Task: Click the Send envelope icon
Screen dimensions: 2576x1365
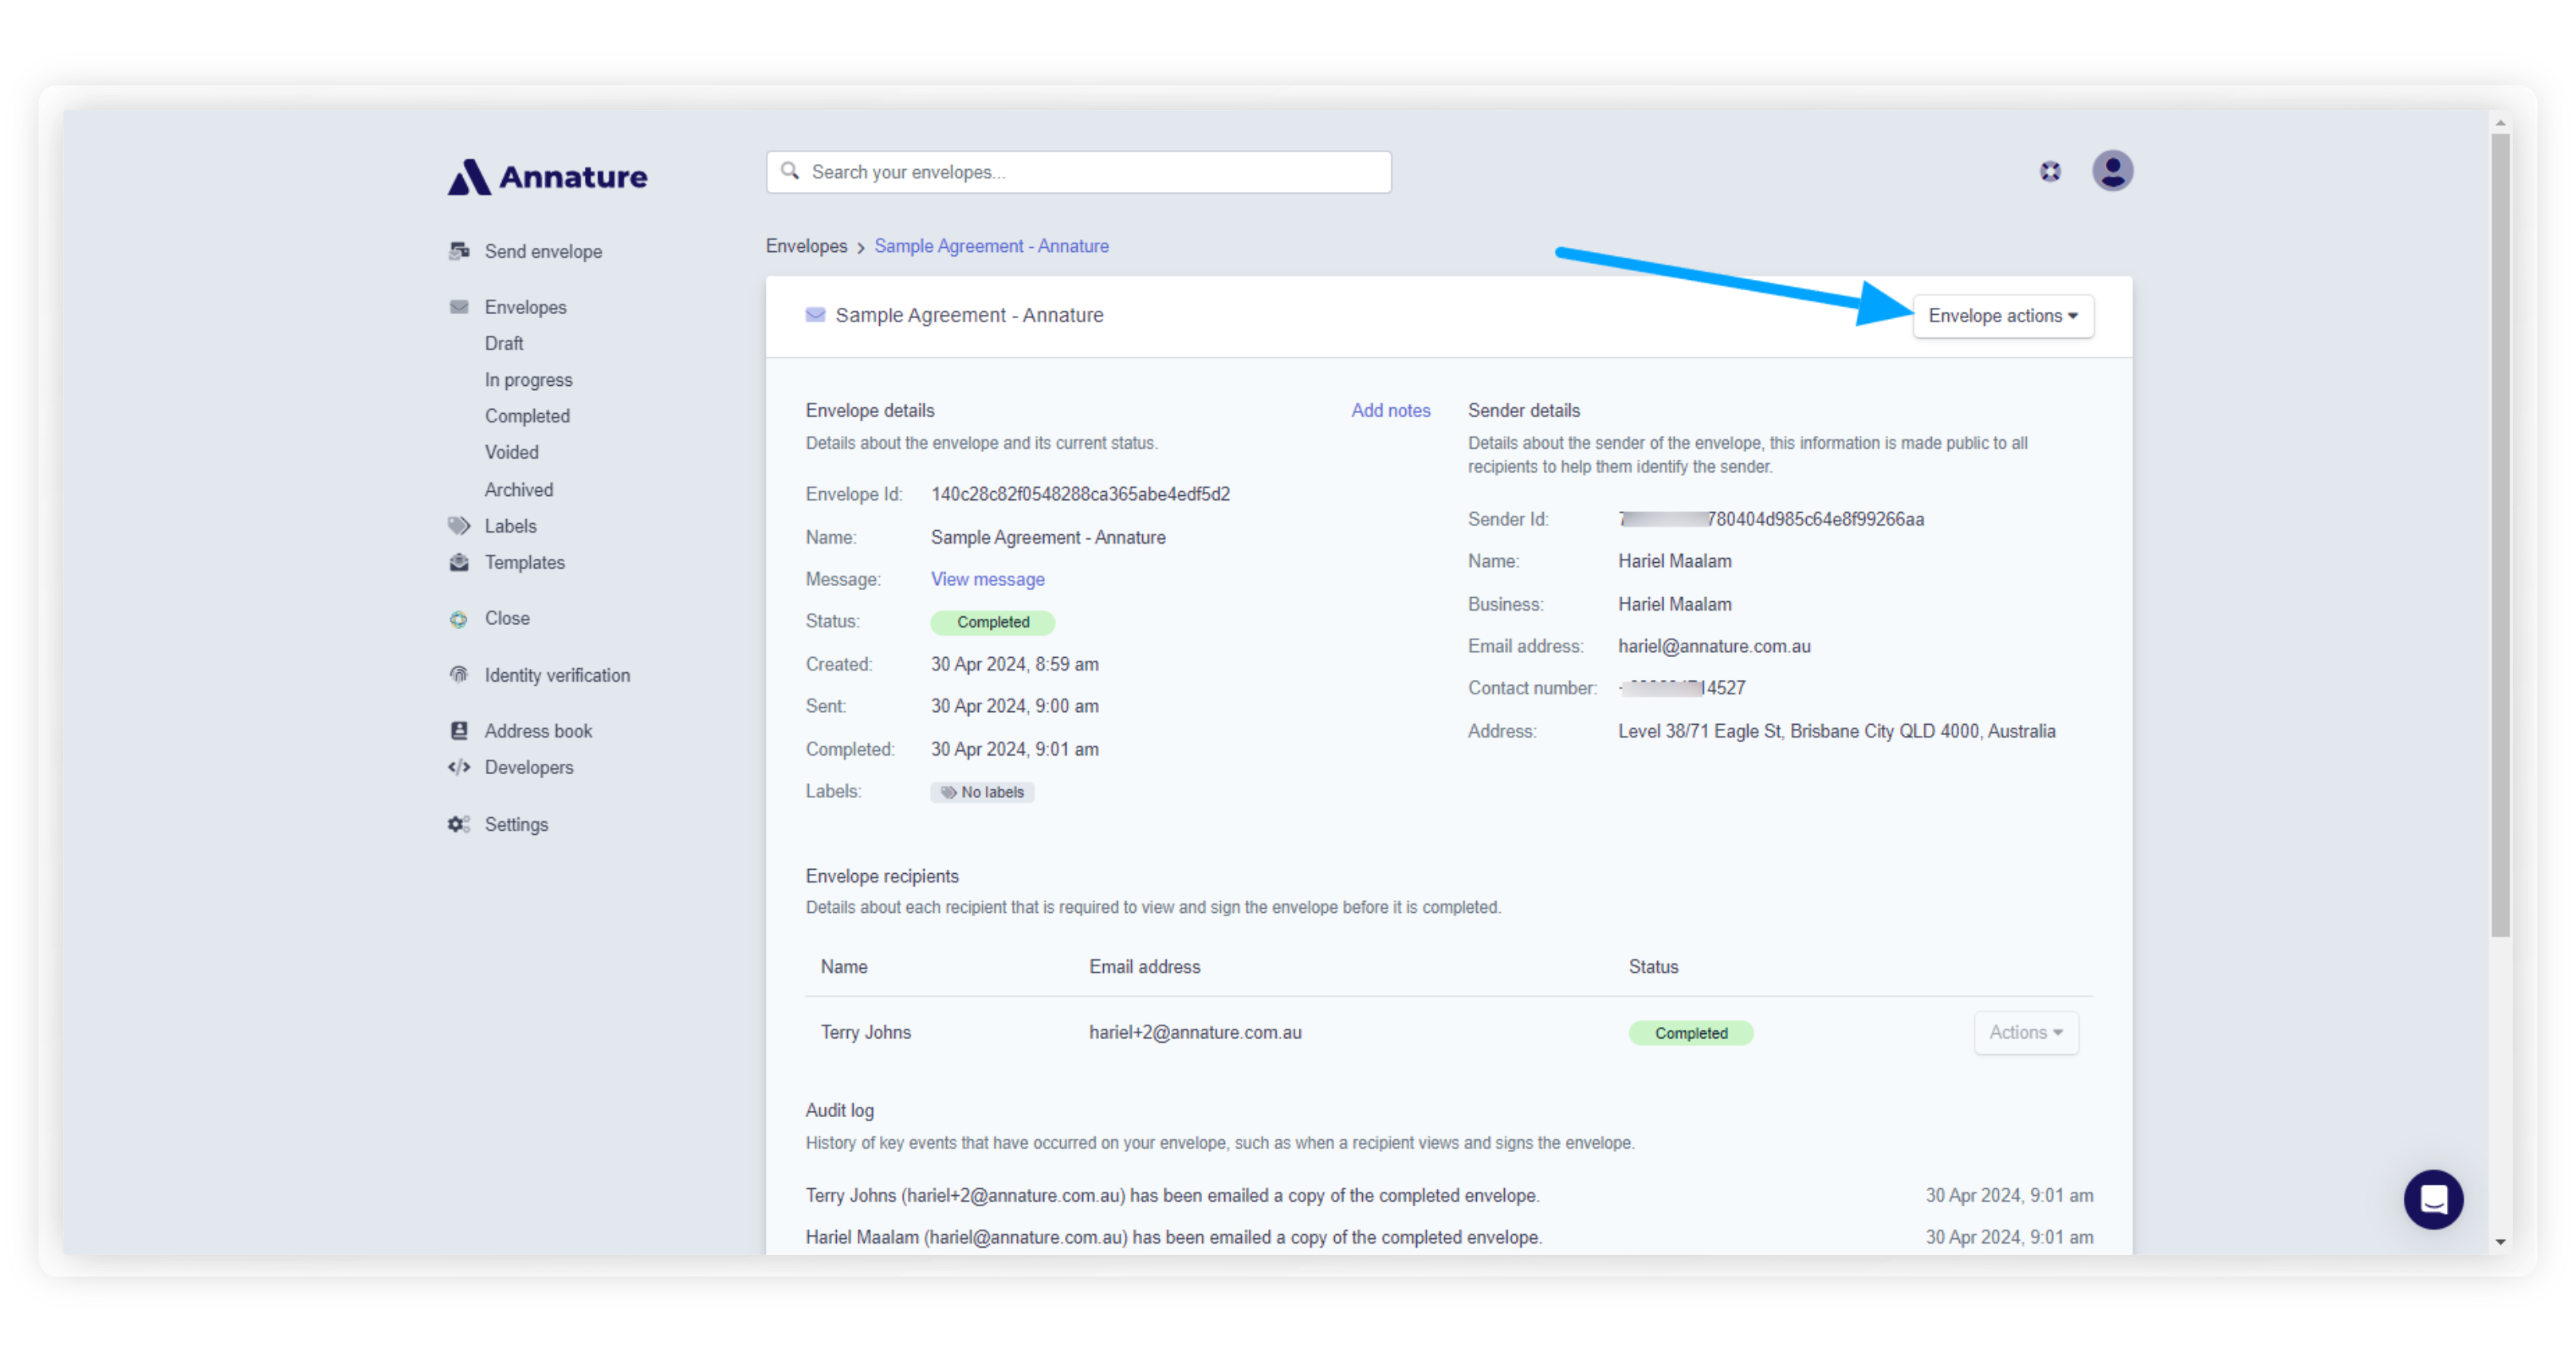Action: tap(459, 251)
